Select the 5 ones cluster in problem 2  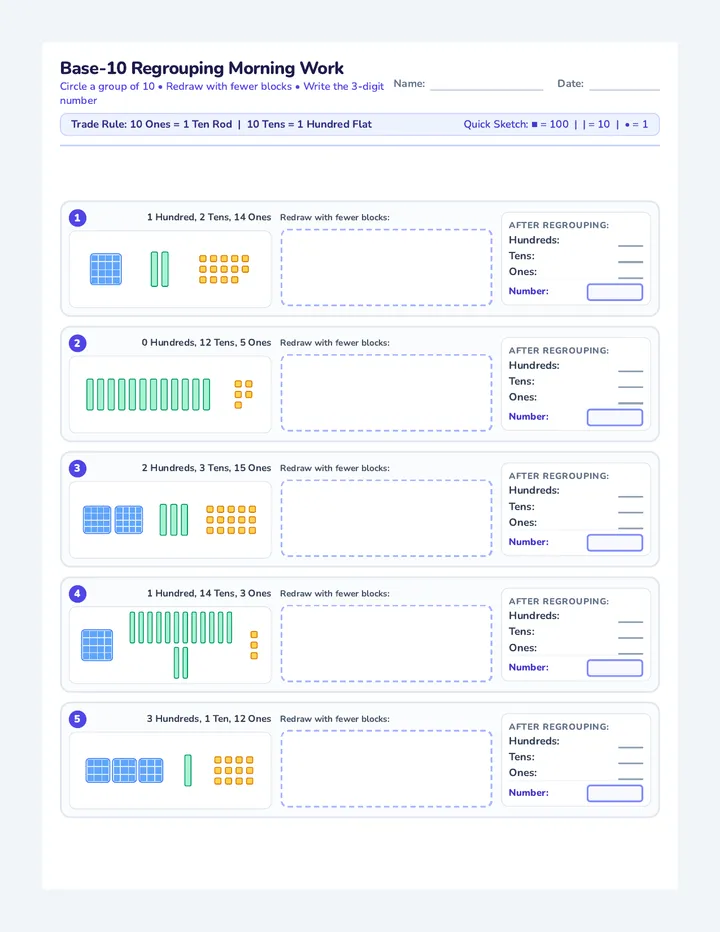pyautogui.click(x=243, y=395)
